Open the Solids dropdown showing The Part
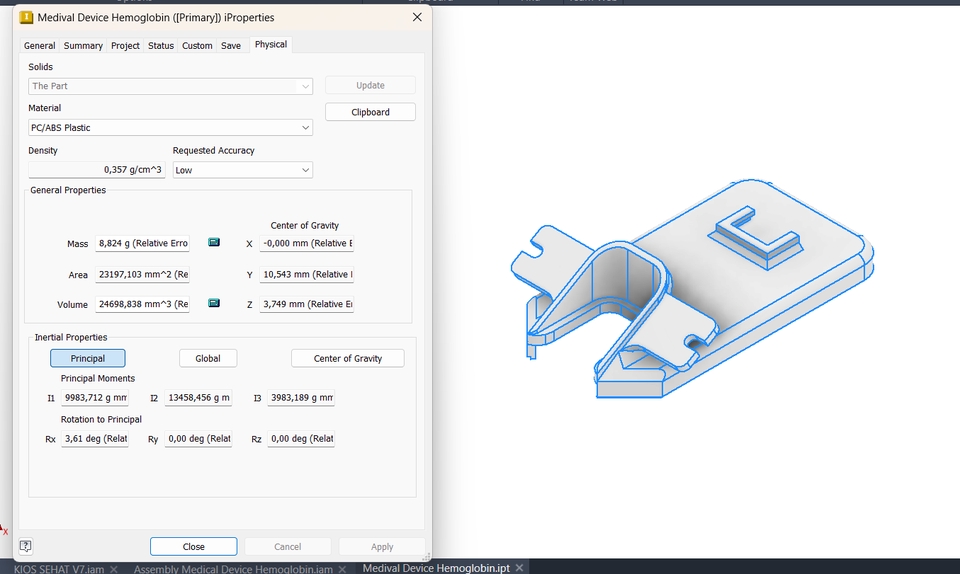The height and width of the screenshot is (574, 960). [x=170, y=86]
